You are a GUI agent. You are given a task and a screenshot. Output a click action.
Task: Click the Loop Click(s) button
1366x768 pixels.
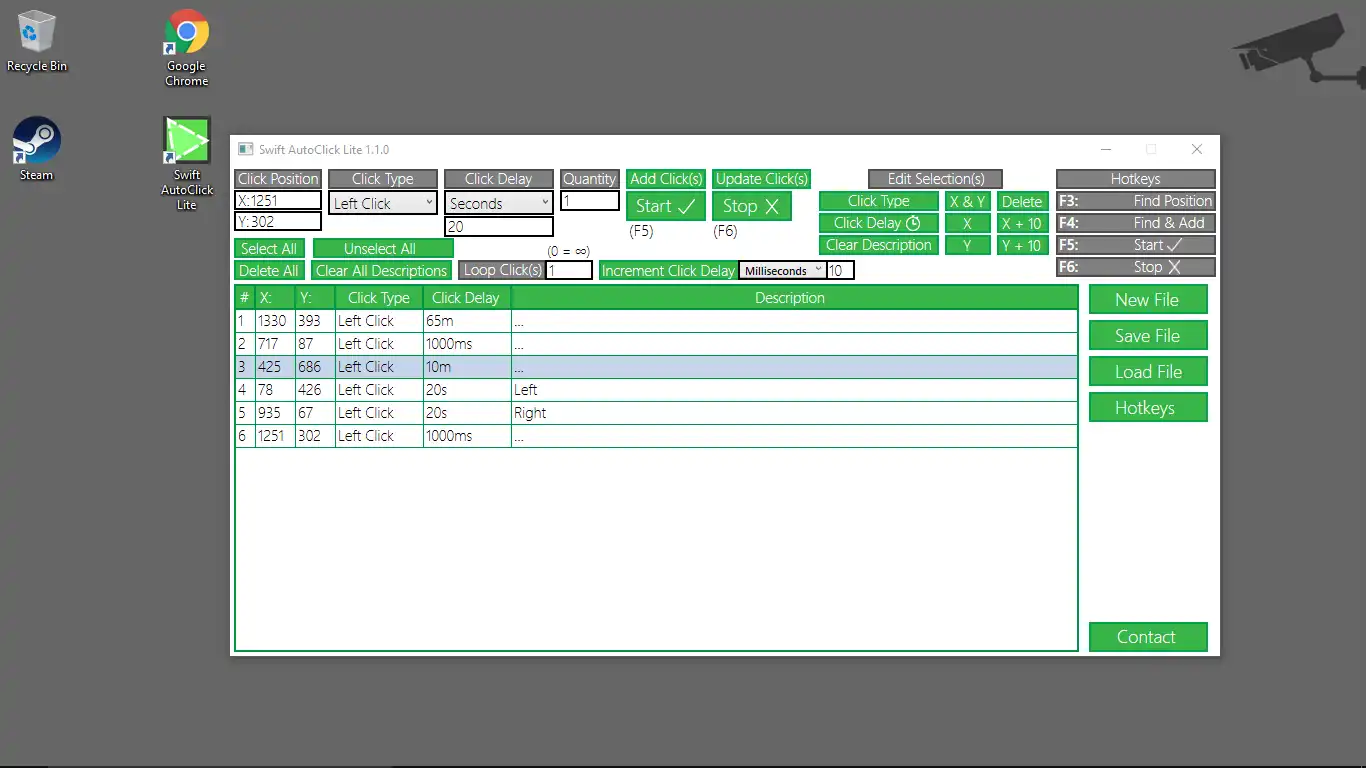pos(502,270)
